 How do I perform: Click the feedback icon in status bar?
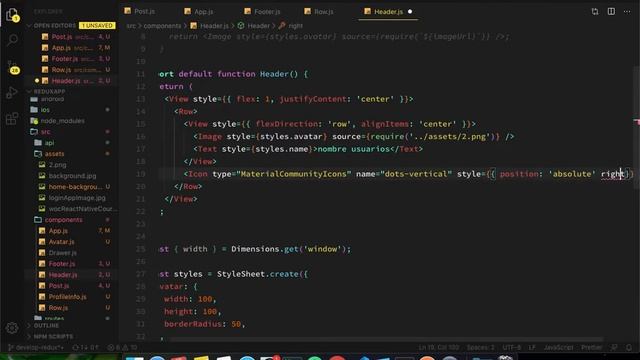tap(614, 347)
